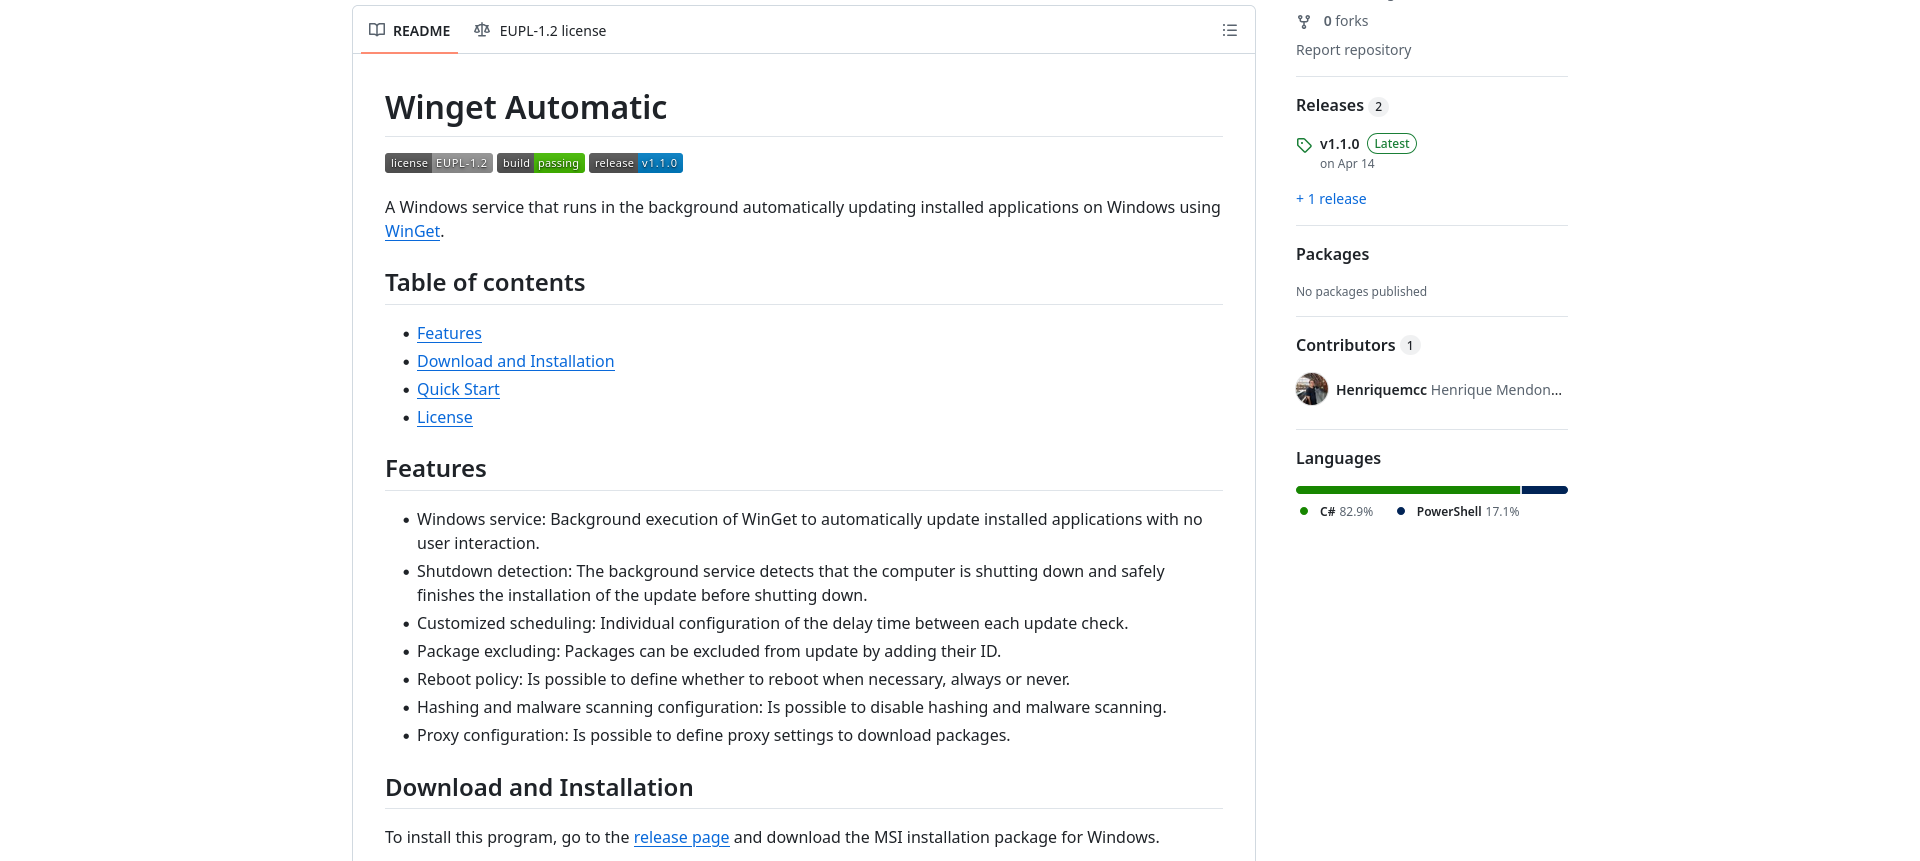This screenshot has height=861, width=1920.
Task: Click the green C# language bar segment
Action: tap(1408, 490)
